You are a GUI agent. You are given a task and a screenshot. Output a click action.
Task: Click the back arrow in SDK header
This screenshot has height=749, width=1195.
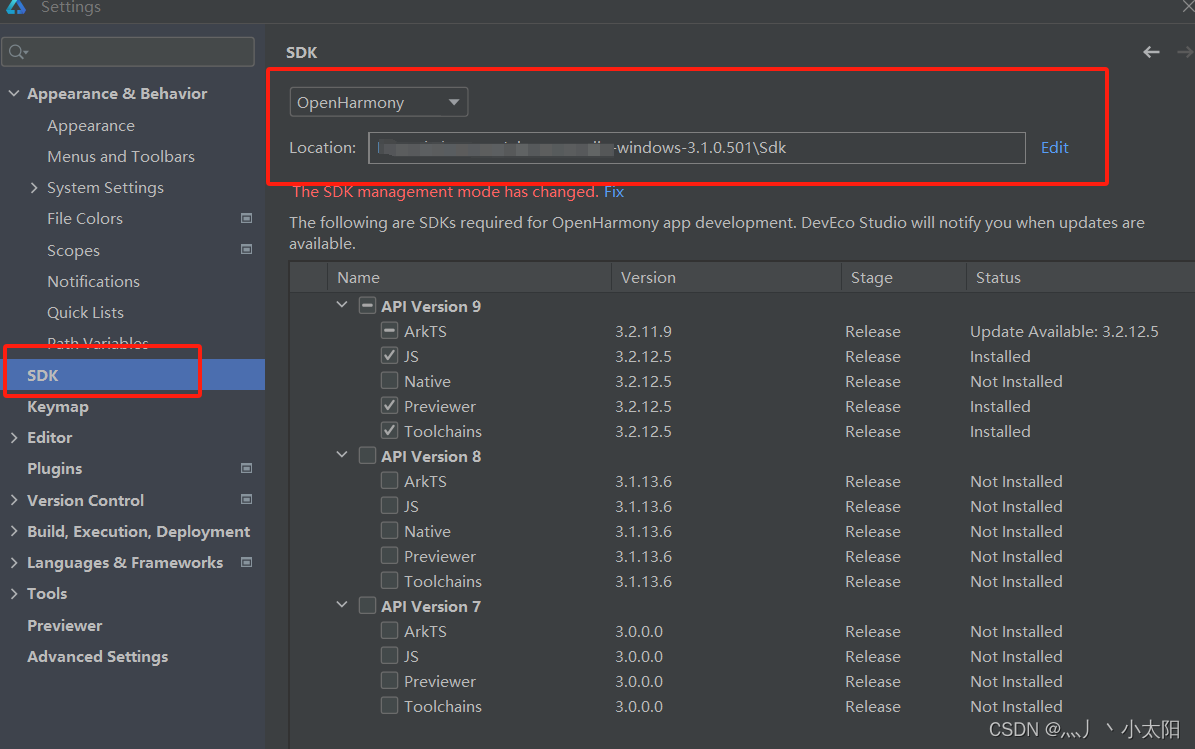click(1151, 52)
